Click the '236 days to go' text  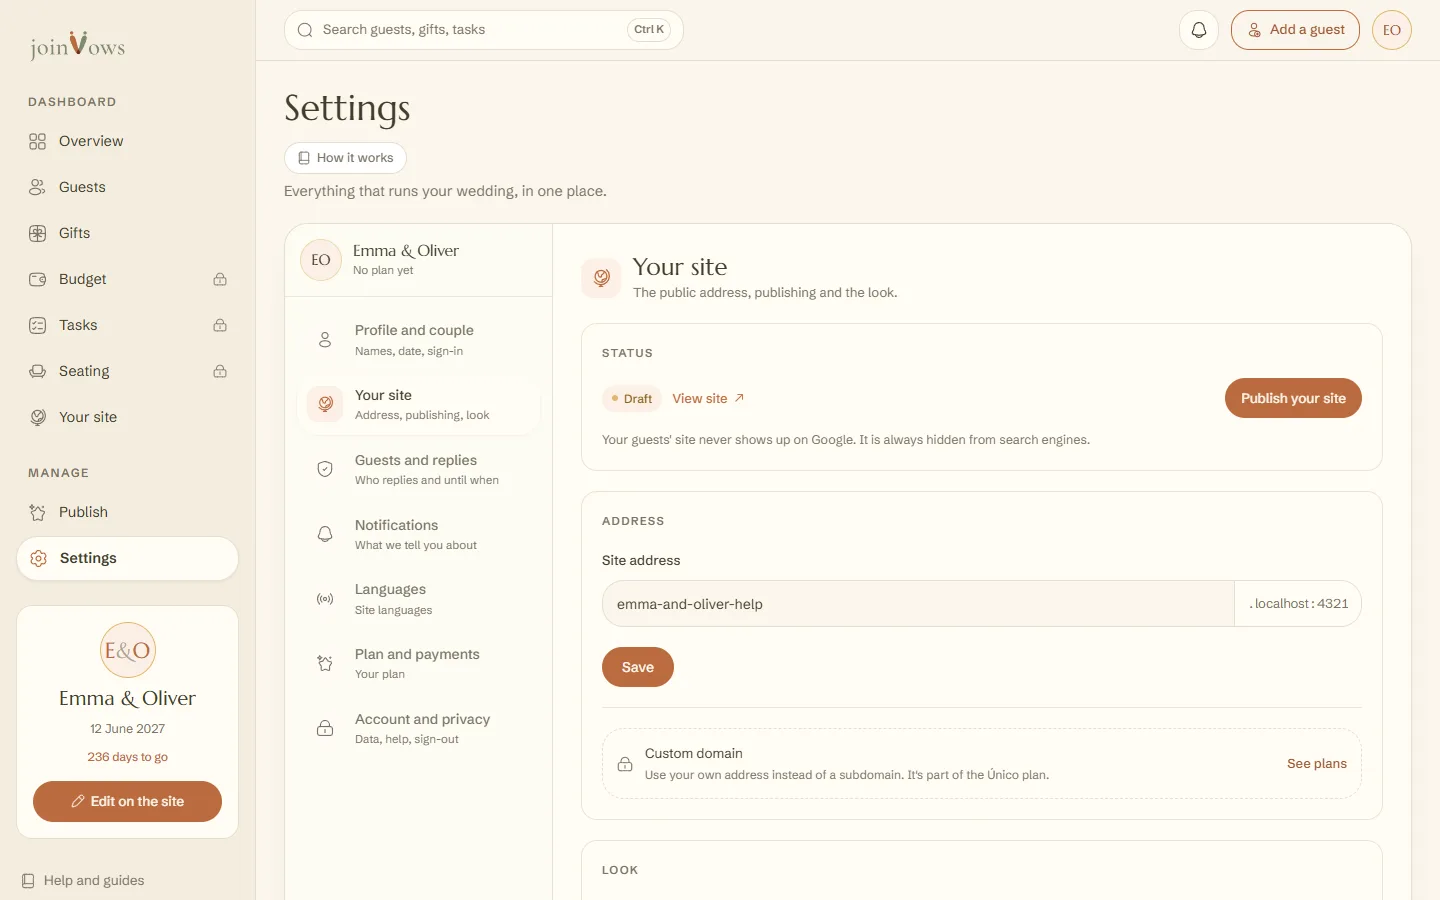coord(128,757)
